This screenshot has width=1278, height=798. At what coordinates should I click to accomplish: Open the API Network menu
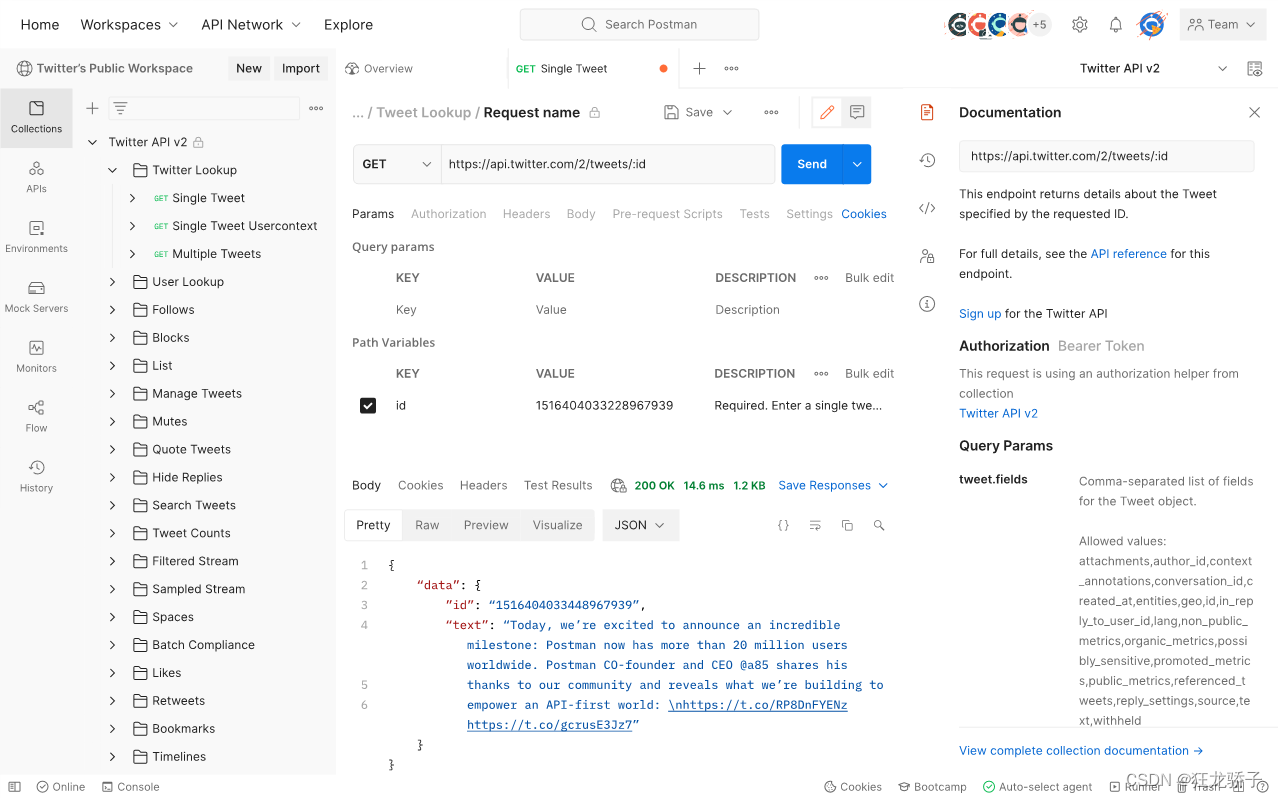coord(251,25)
